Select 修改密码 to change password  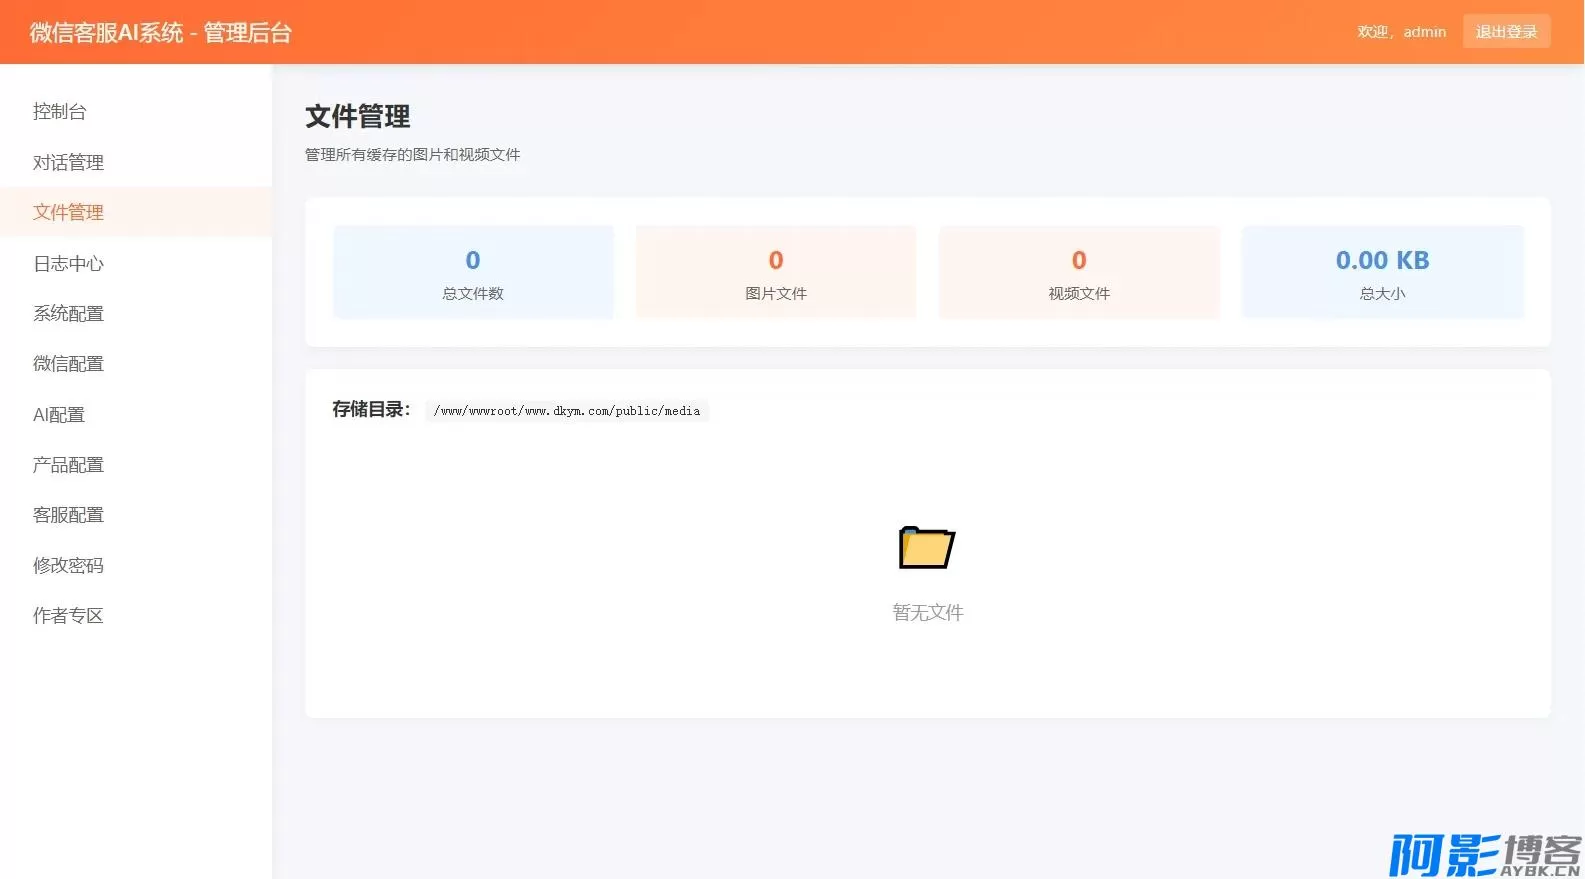[x=68, y=565]
